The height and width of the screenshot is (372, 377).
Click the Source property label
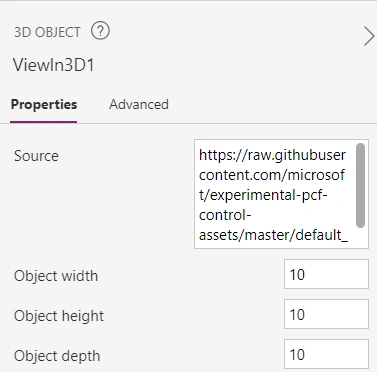pos(36,156)
